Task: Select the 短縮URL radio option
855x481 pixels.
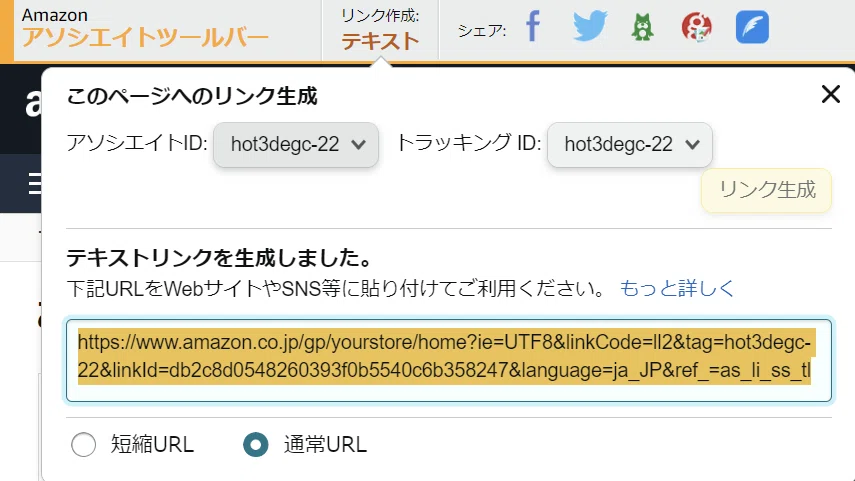Action: click(x=83, y=444)
